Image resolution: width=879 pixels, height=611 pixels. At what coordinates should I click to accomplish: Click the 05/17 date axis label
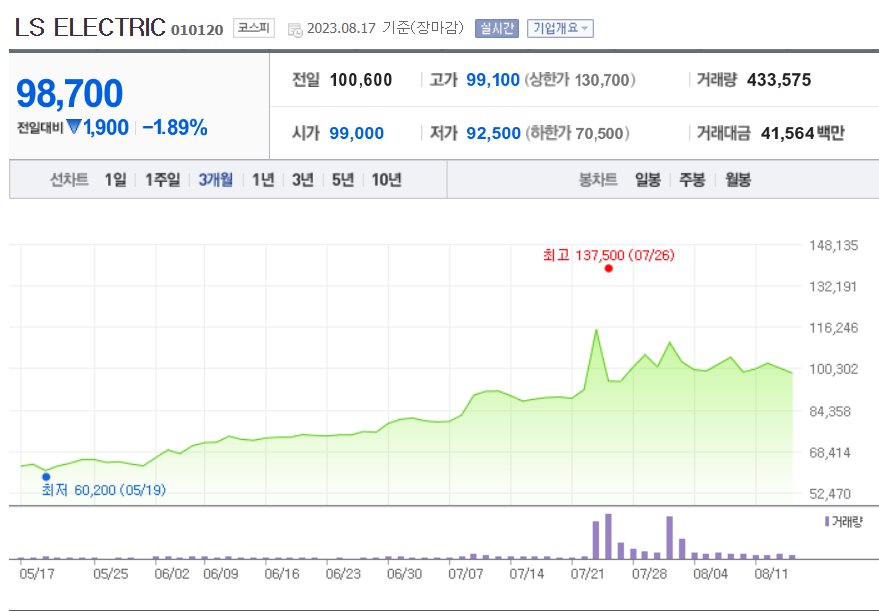[36, 574]
